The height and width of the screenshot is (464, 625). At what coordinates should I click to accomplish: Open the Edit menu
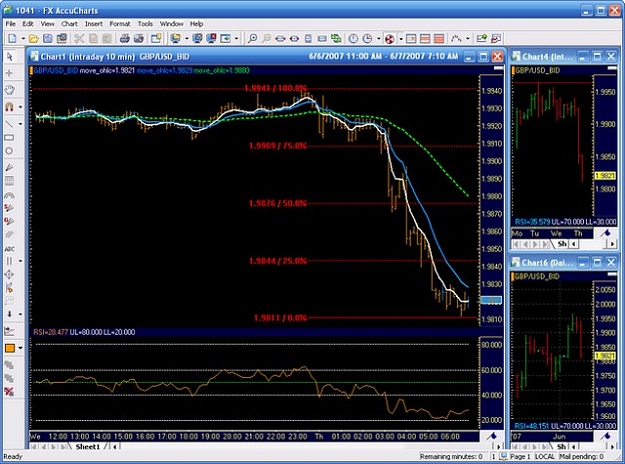[28, 24]
